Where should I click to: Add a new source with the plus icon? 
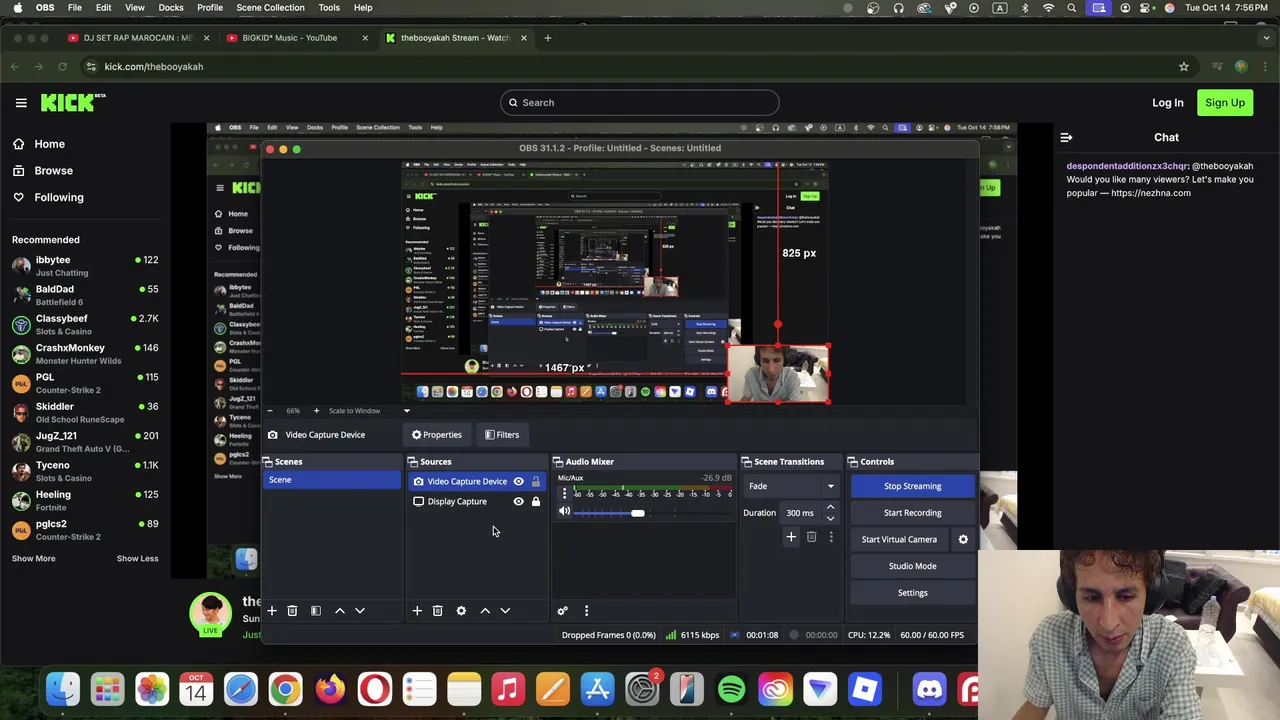click(417, 611)
